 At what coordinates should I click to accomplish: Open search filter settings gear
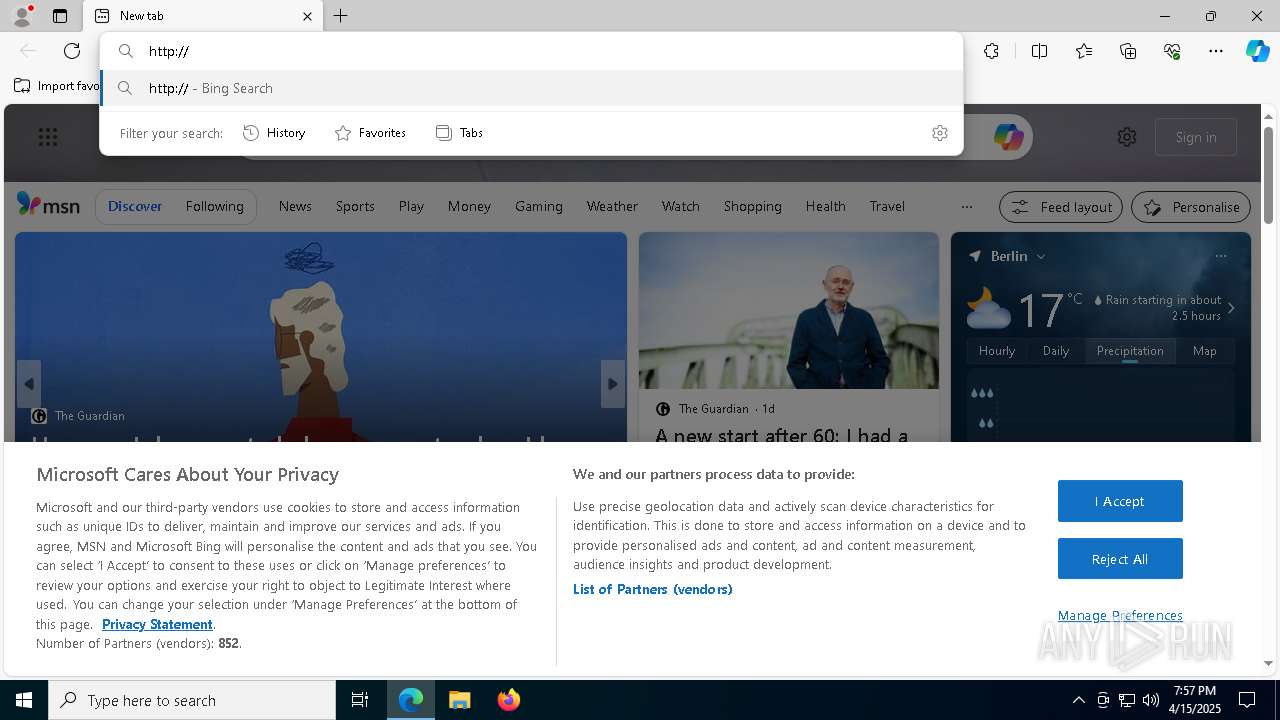coord(940,133)
